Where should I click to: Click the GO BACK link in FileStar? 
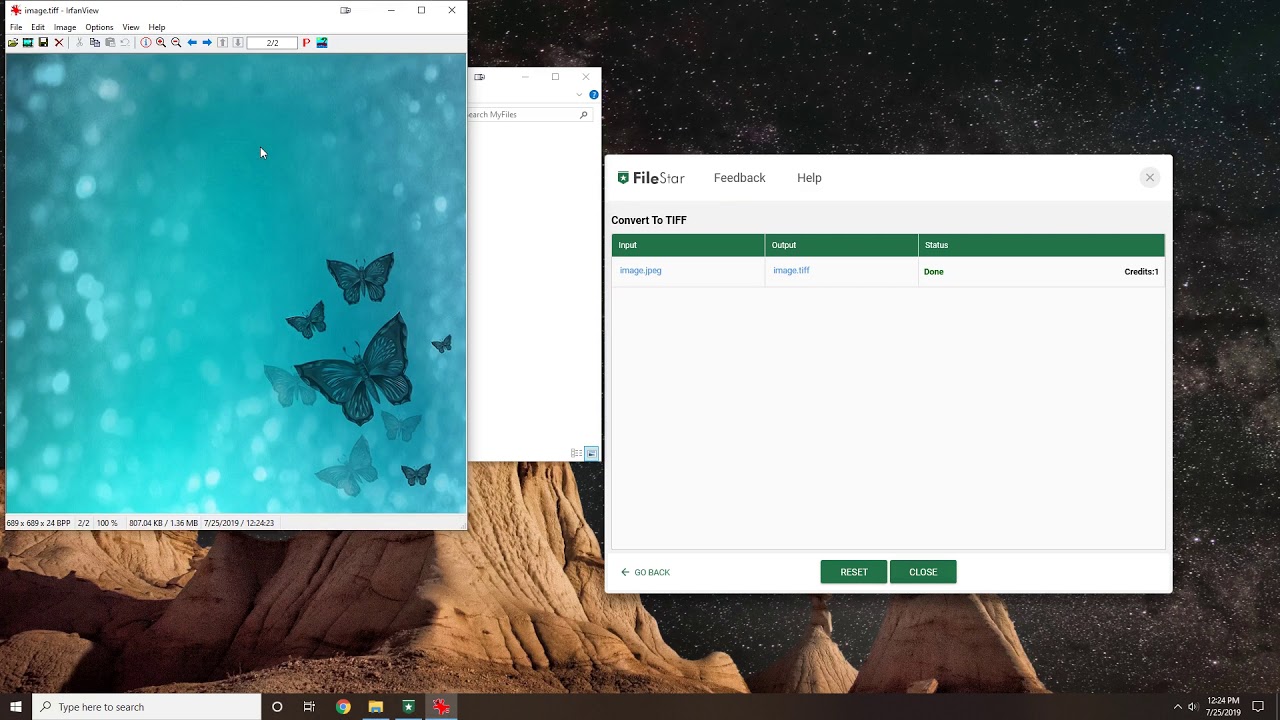pyautogui.click(x=645, y=572)
